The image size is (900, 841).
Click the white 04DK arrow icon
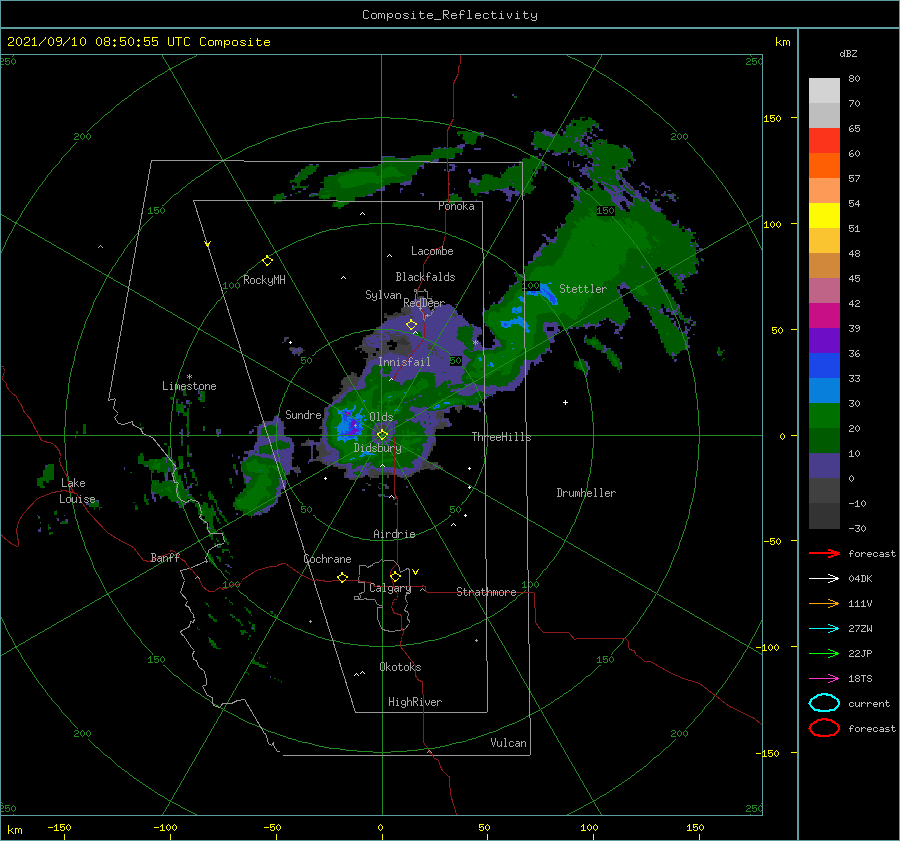pyautogui.click(x=824, y=578)
